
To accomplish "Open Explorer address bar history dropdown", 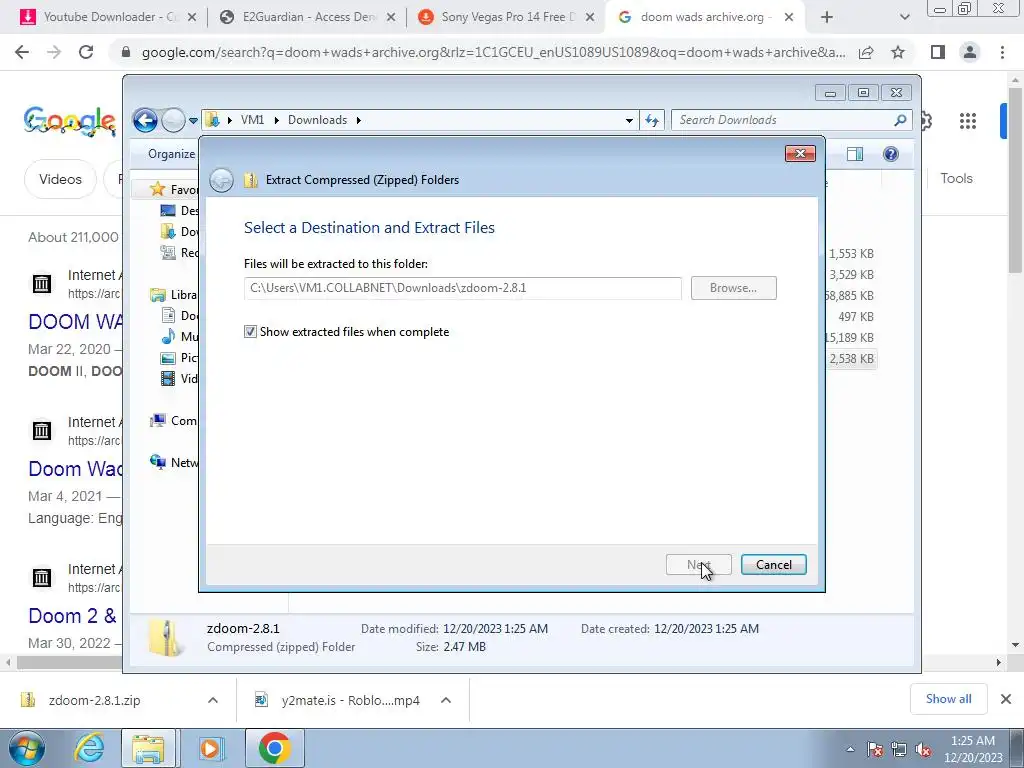I will (629, 120).
